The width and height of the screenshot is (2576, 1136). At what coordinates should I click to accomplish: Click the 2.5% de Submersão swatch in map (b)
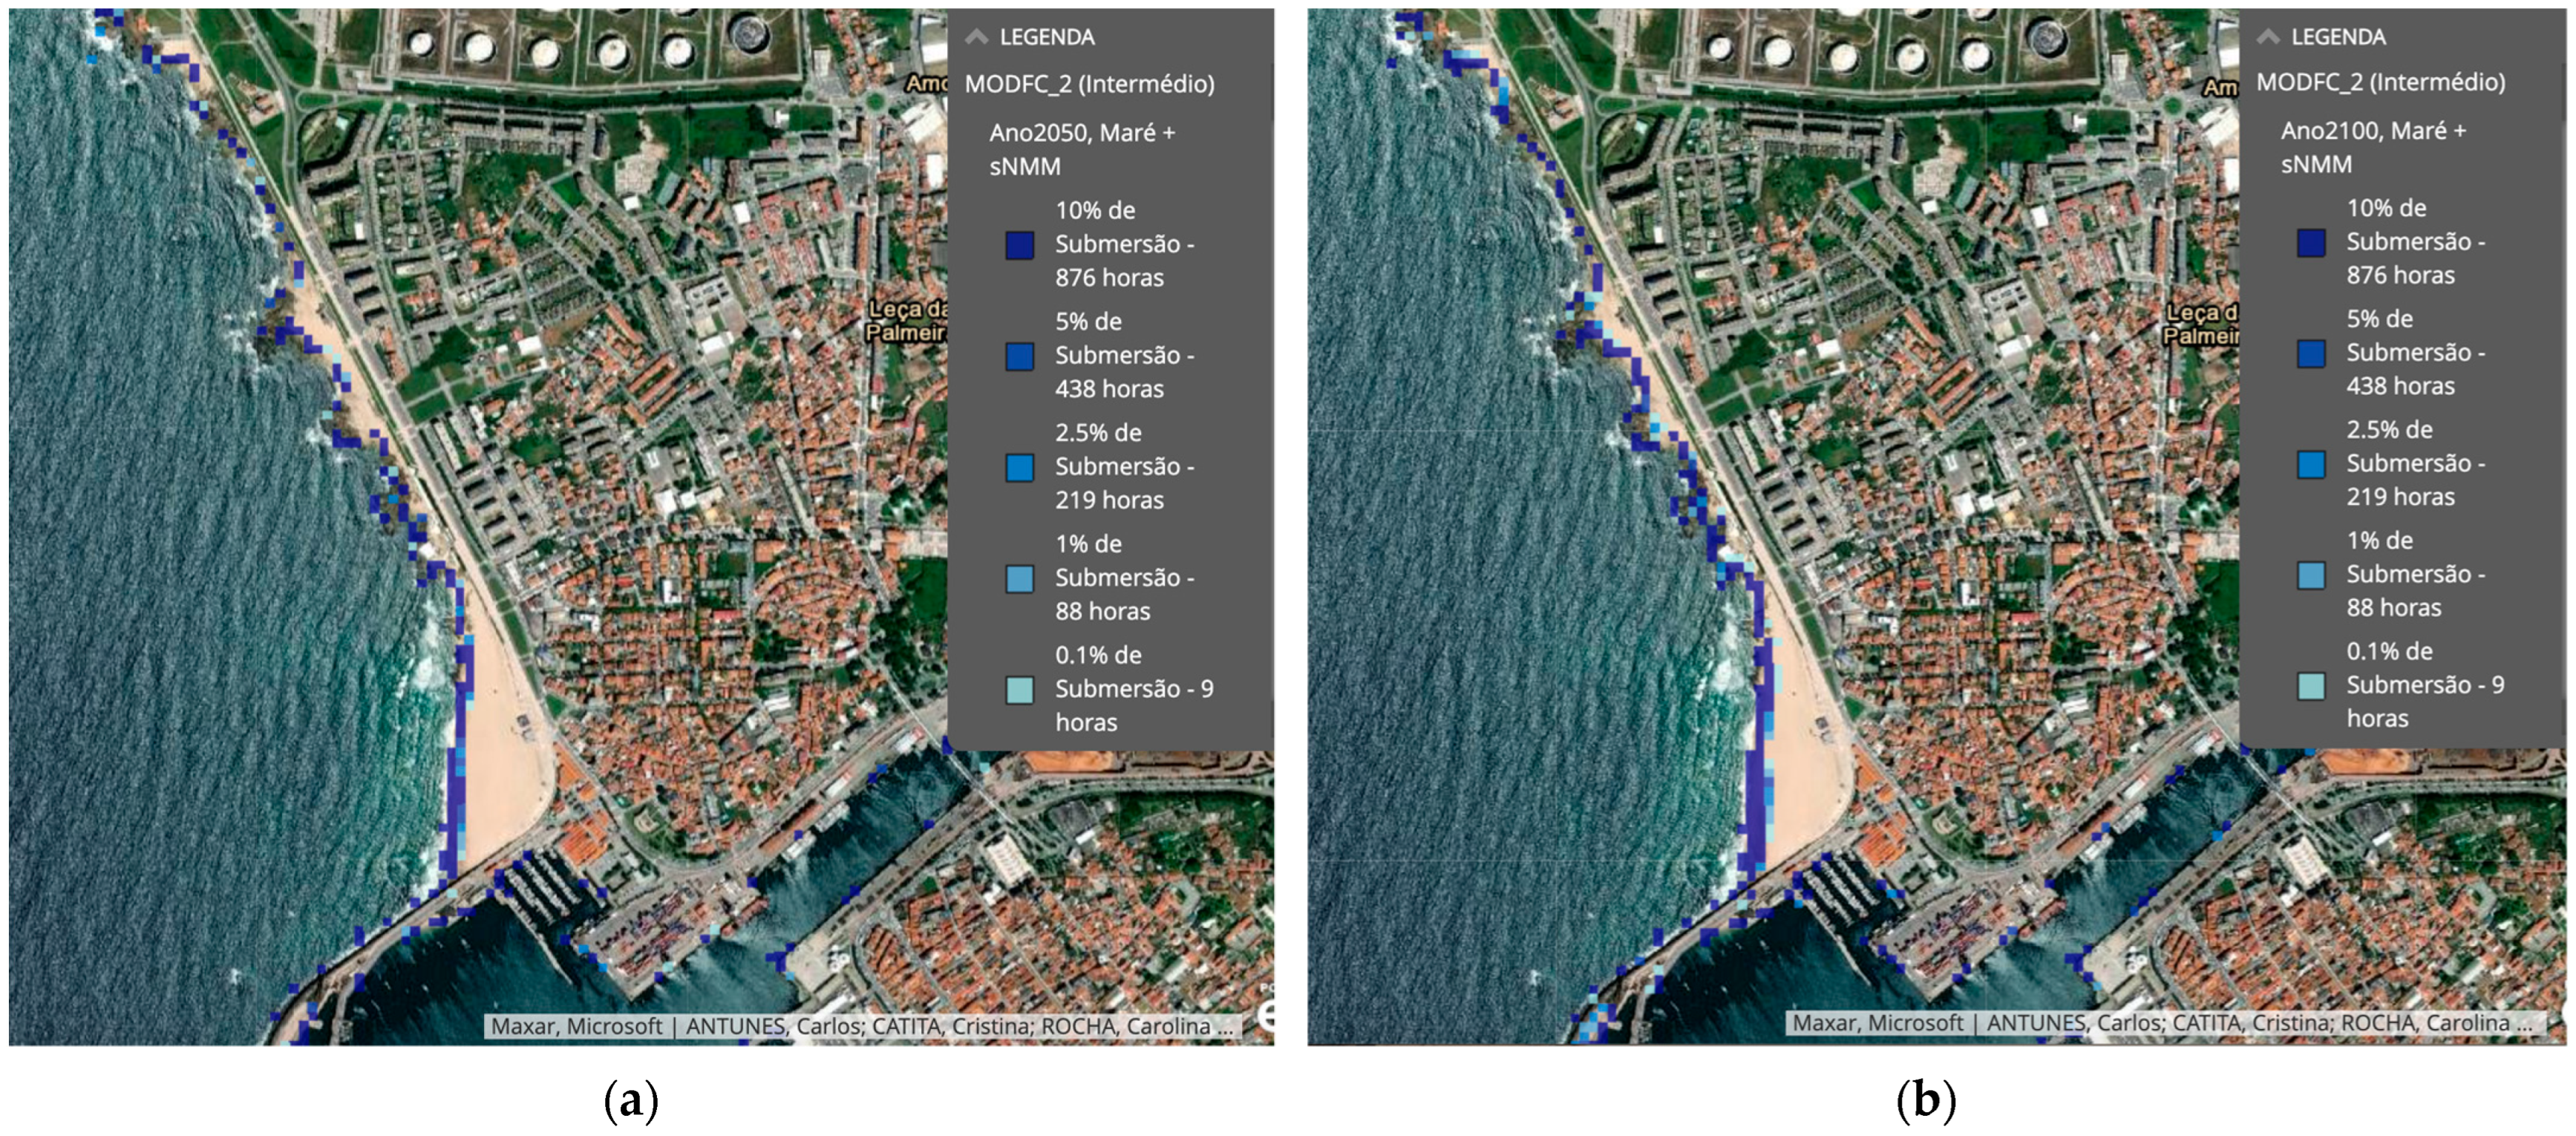coord(2311,464)
